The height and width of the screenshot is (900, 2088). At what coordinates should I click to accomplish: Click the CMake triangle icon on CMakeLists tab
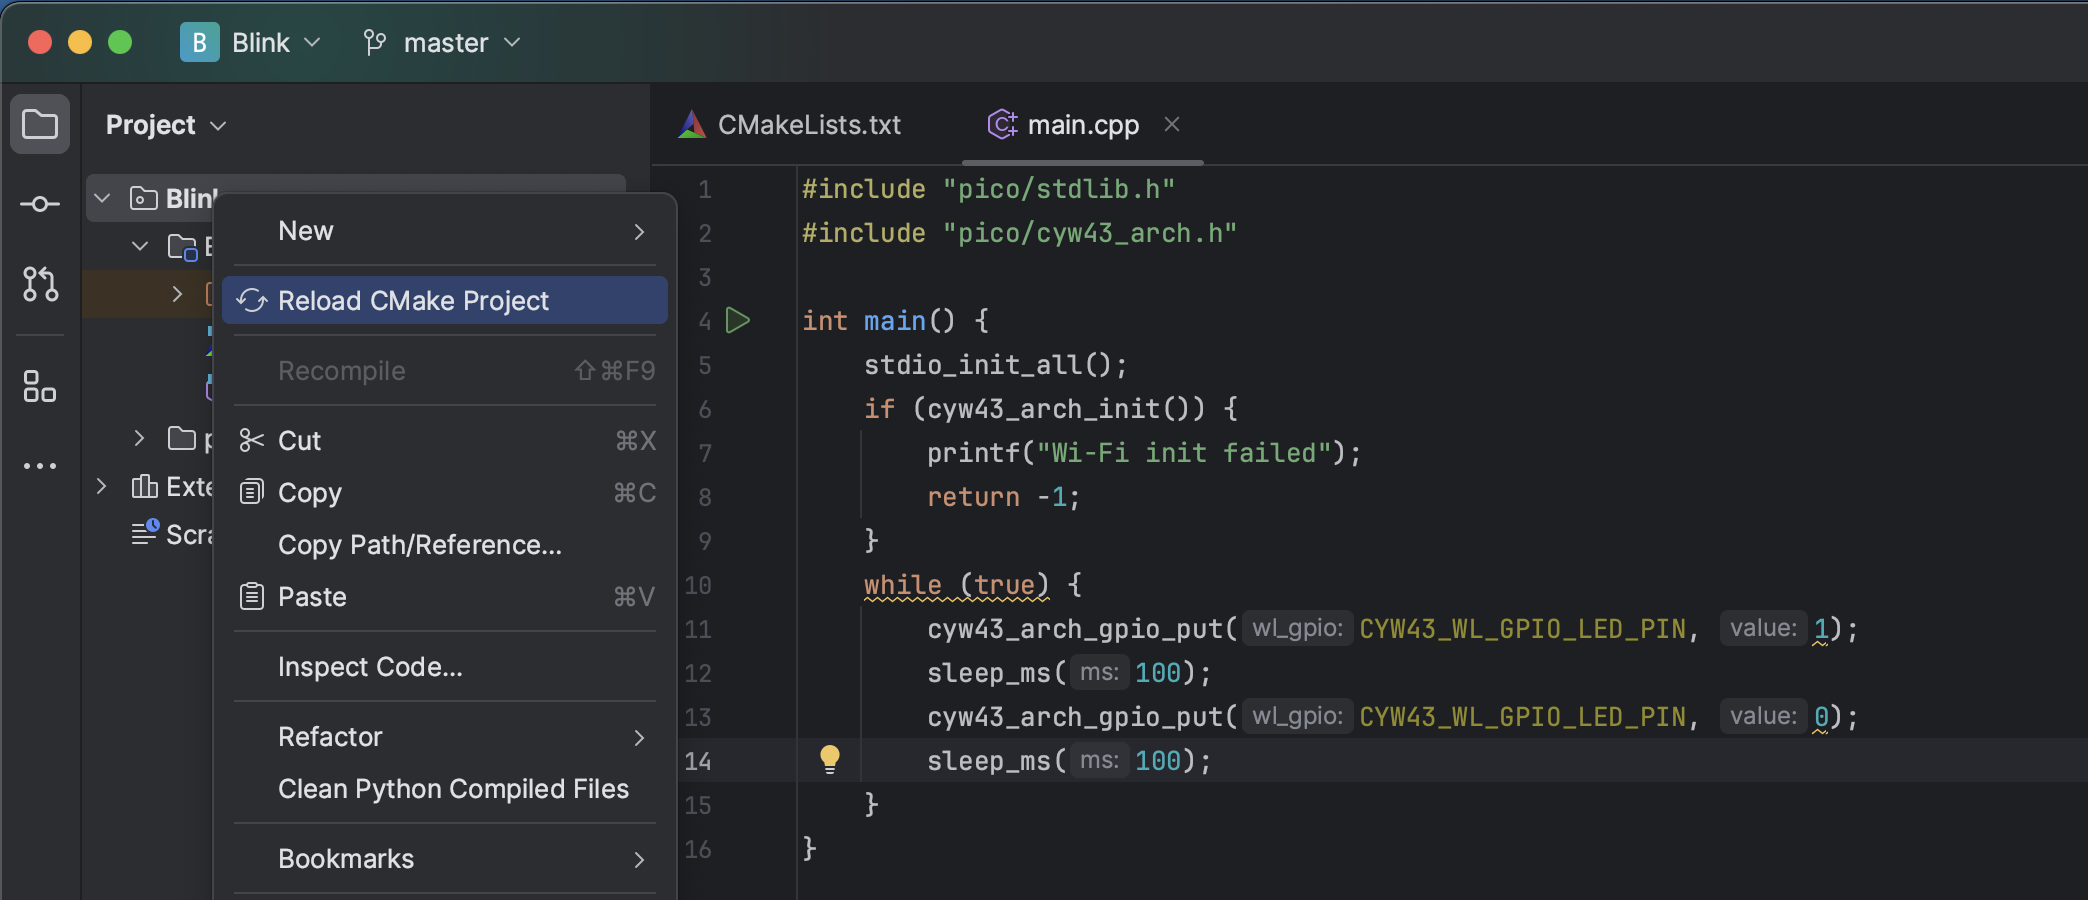(692, 125)
